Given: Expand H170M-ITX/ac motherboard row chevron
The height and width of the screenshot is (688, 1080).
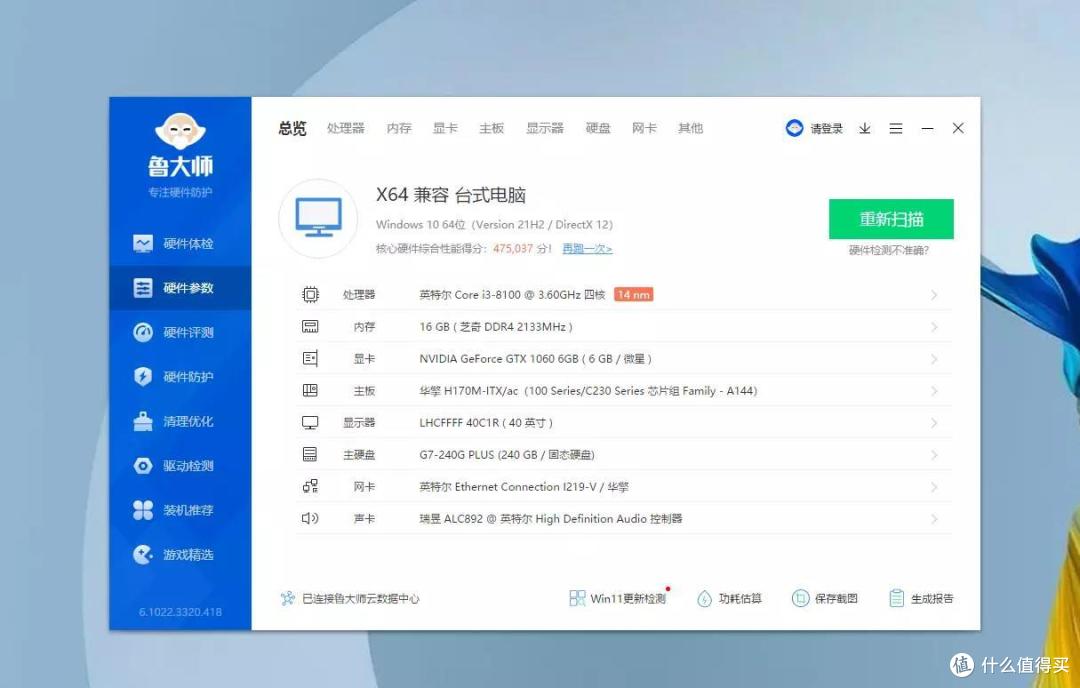Looking at the screenshot, I should coord(934,390).
